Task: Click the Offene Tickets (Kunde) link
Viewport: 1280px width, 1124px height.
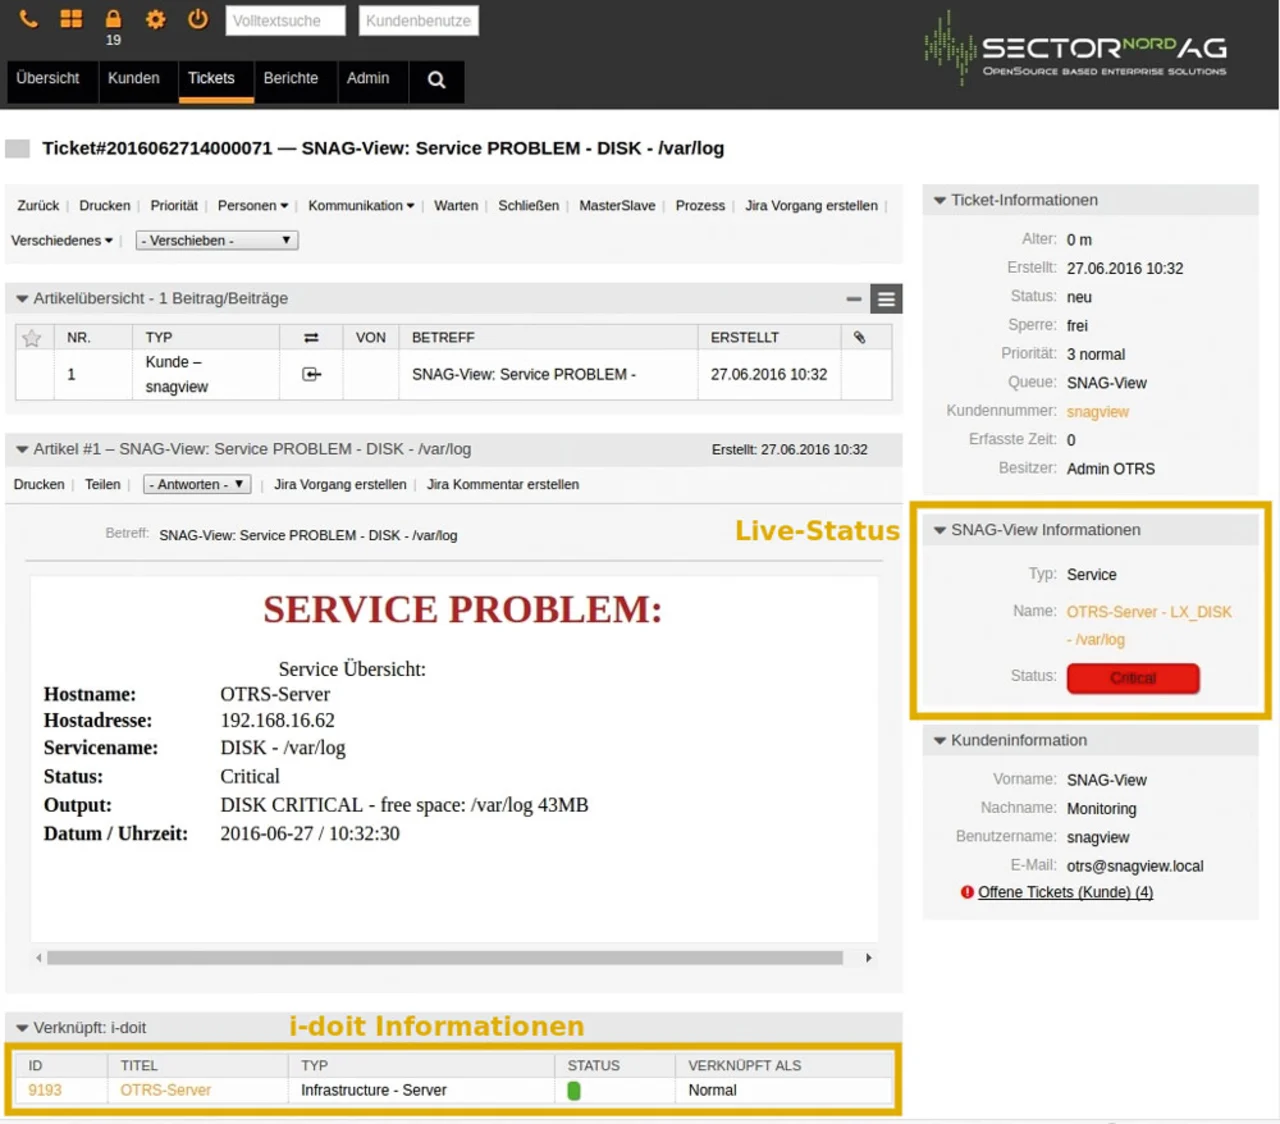Action: [1065, 892]
